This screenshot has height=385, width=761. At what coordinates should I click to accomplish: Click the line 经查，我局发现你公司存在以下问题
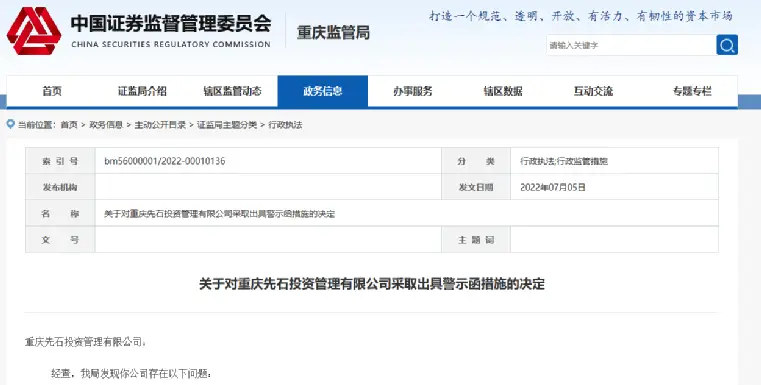[132, 373]
